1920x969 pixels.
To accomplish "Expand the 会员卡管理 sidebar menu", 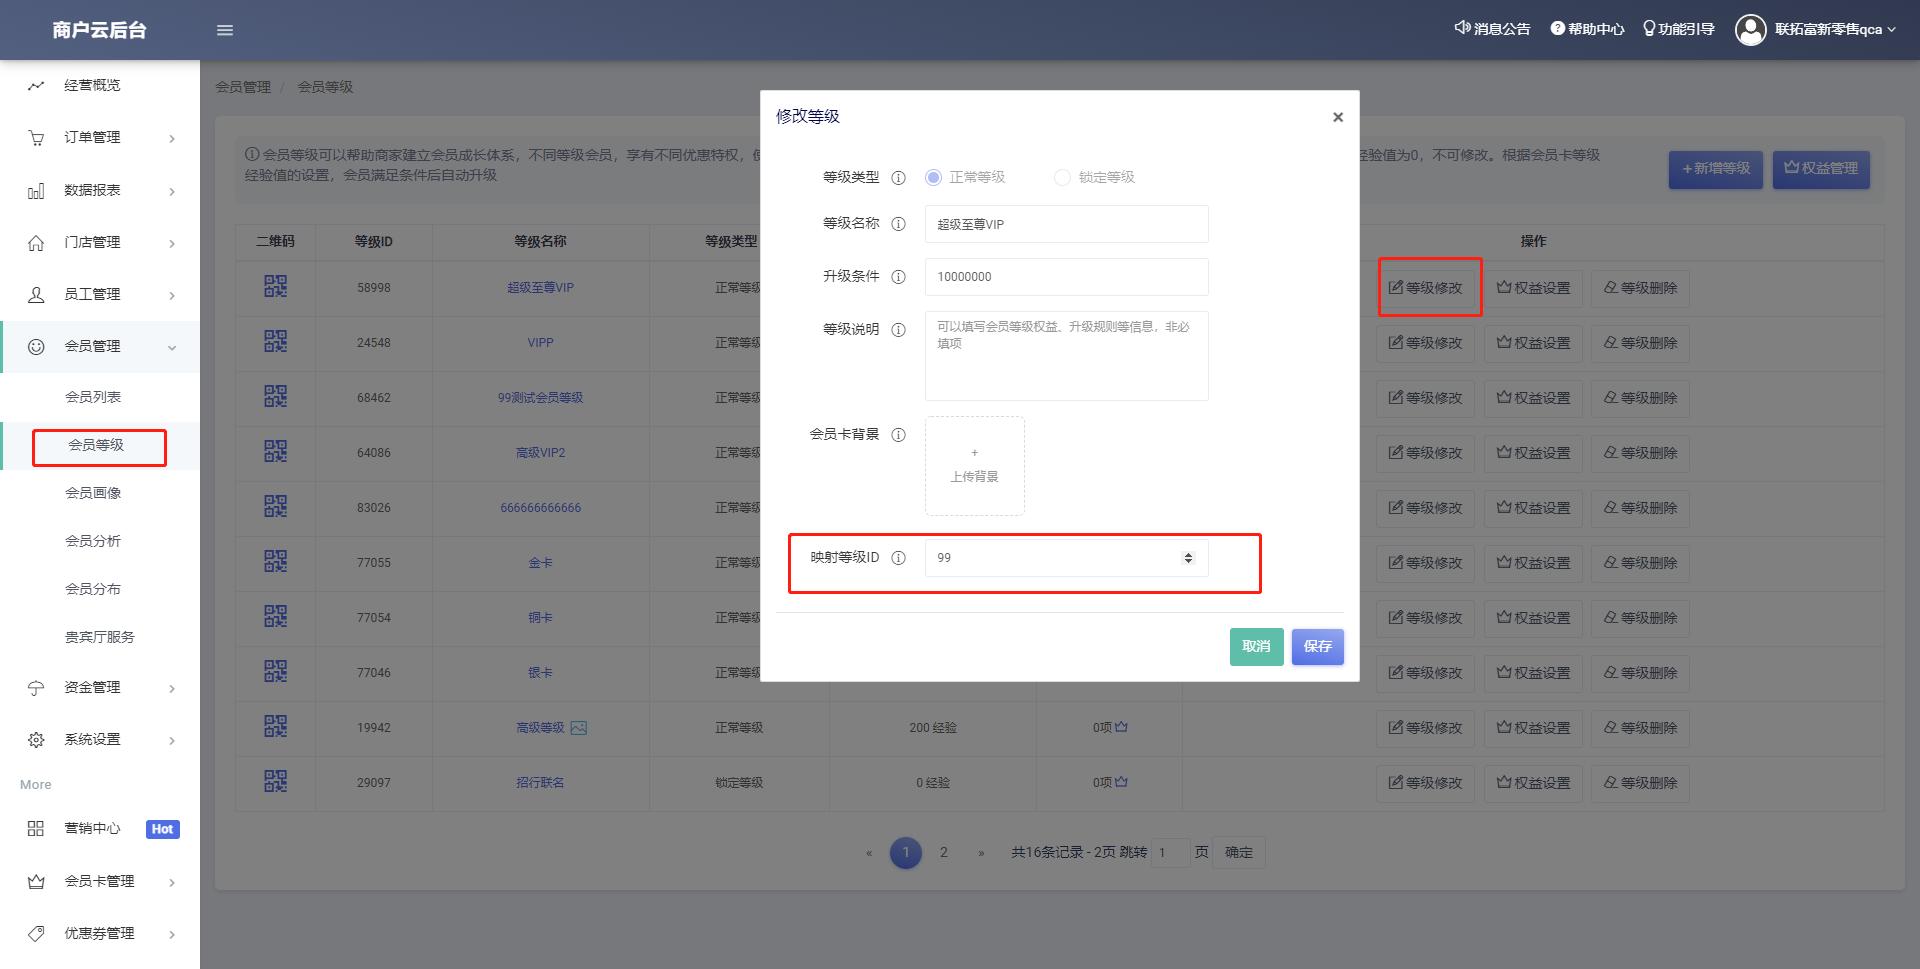I will tap(100, 882).
